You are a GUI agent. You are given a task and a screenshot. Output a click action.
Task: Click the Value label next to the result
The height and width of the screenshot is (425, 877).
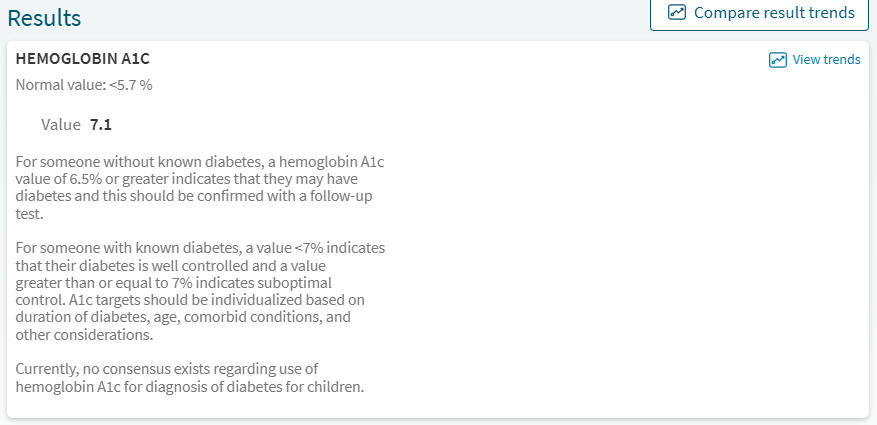[x=60, y=125]
